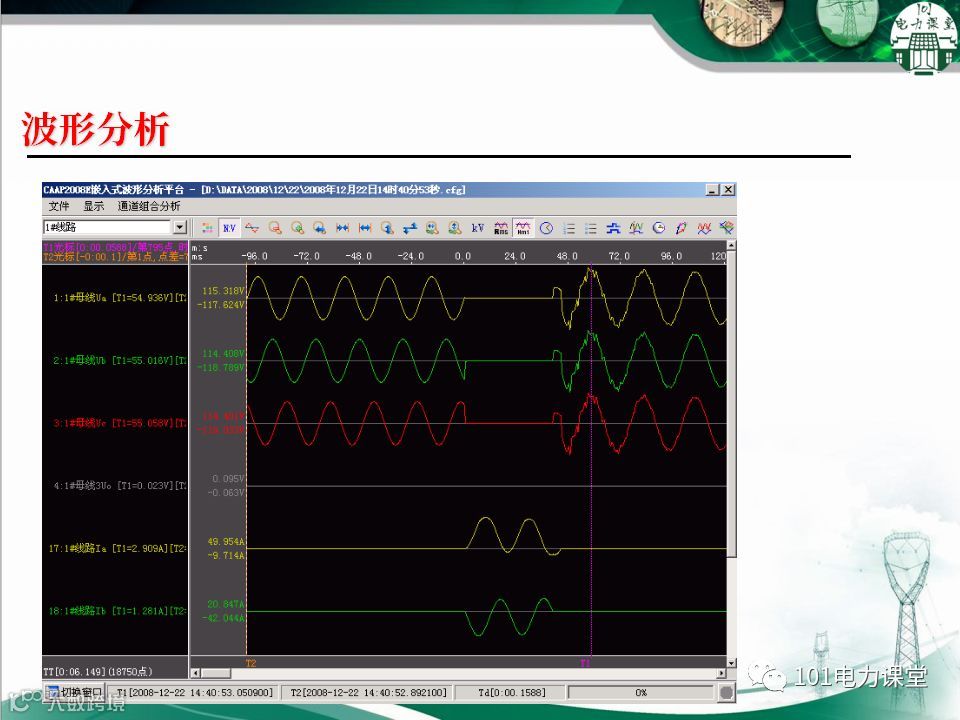
Task: Click the phasor dial icon
Action: pyautogui.click(x=659, y=228)
